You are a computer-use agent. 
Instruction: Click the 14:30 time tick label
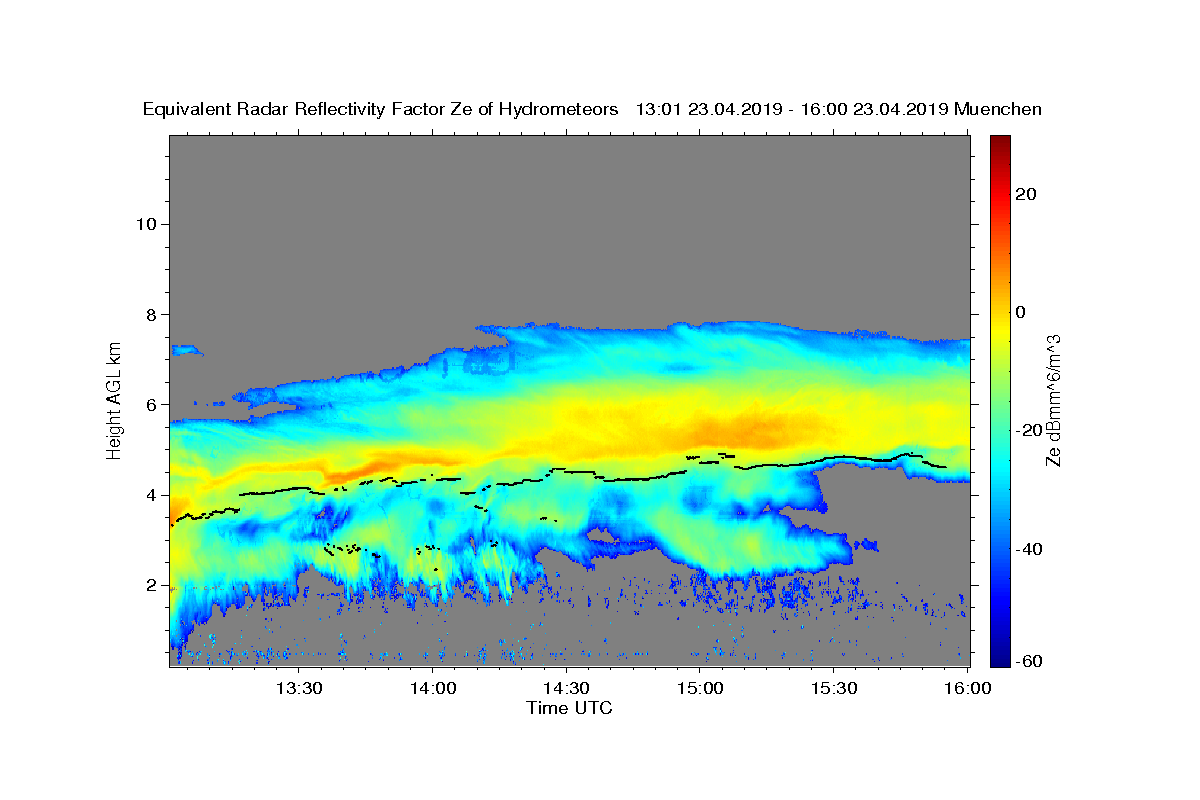coord(566,688)
